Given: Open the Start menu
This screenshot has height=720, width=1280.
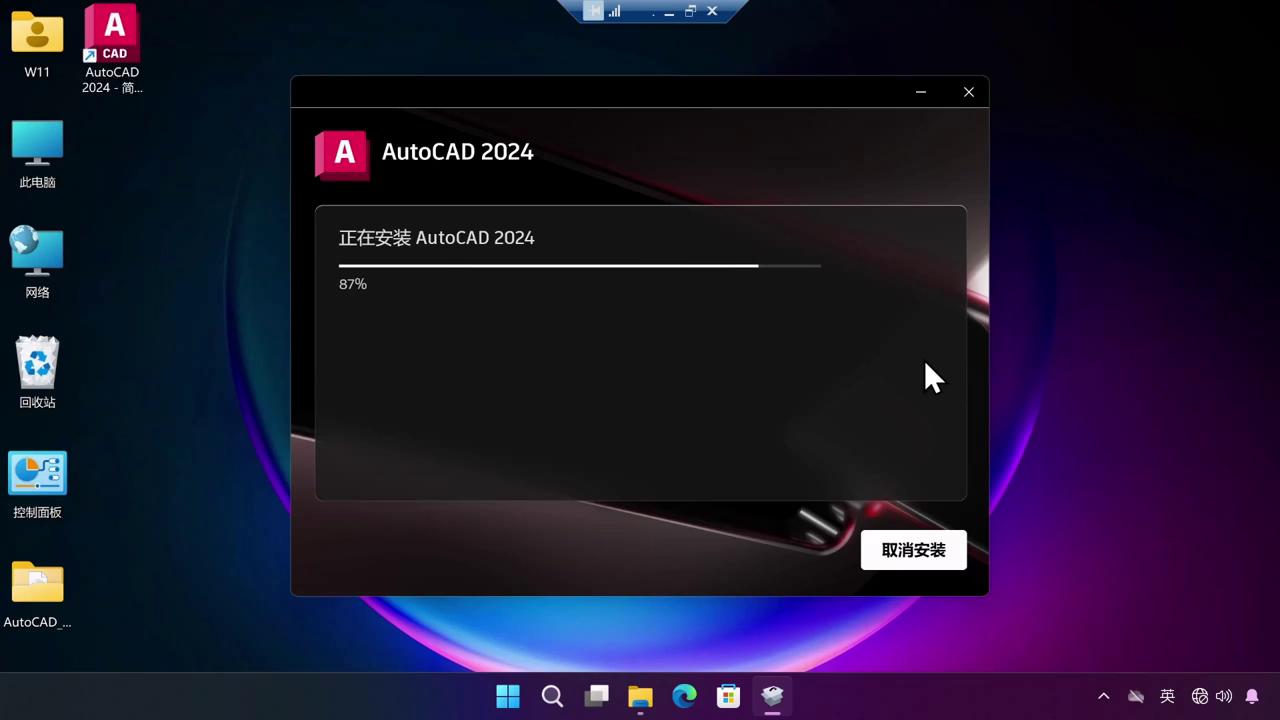Looking at the screenshot, I should (508, 695).
